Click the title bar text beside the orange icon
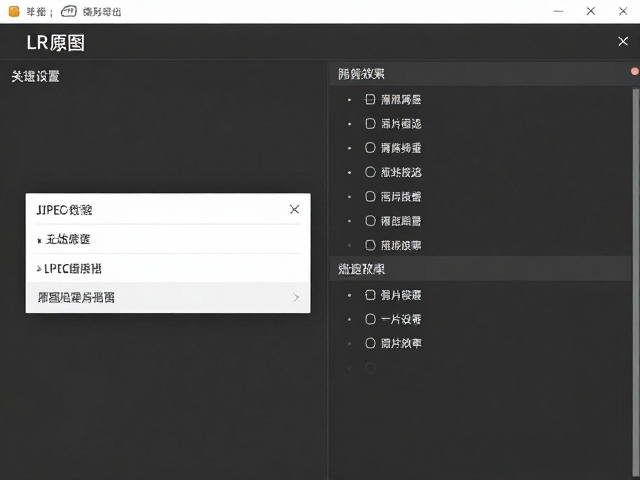Screen dimensions: 640x480 coord(36,12)
